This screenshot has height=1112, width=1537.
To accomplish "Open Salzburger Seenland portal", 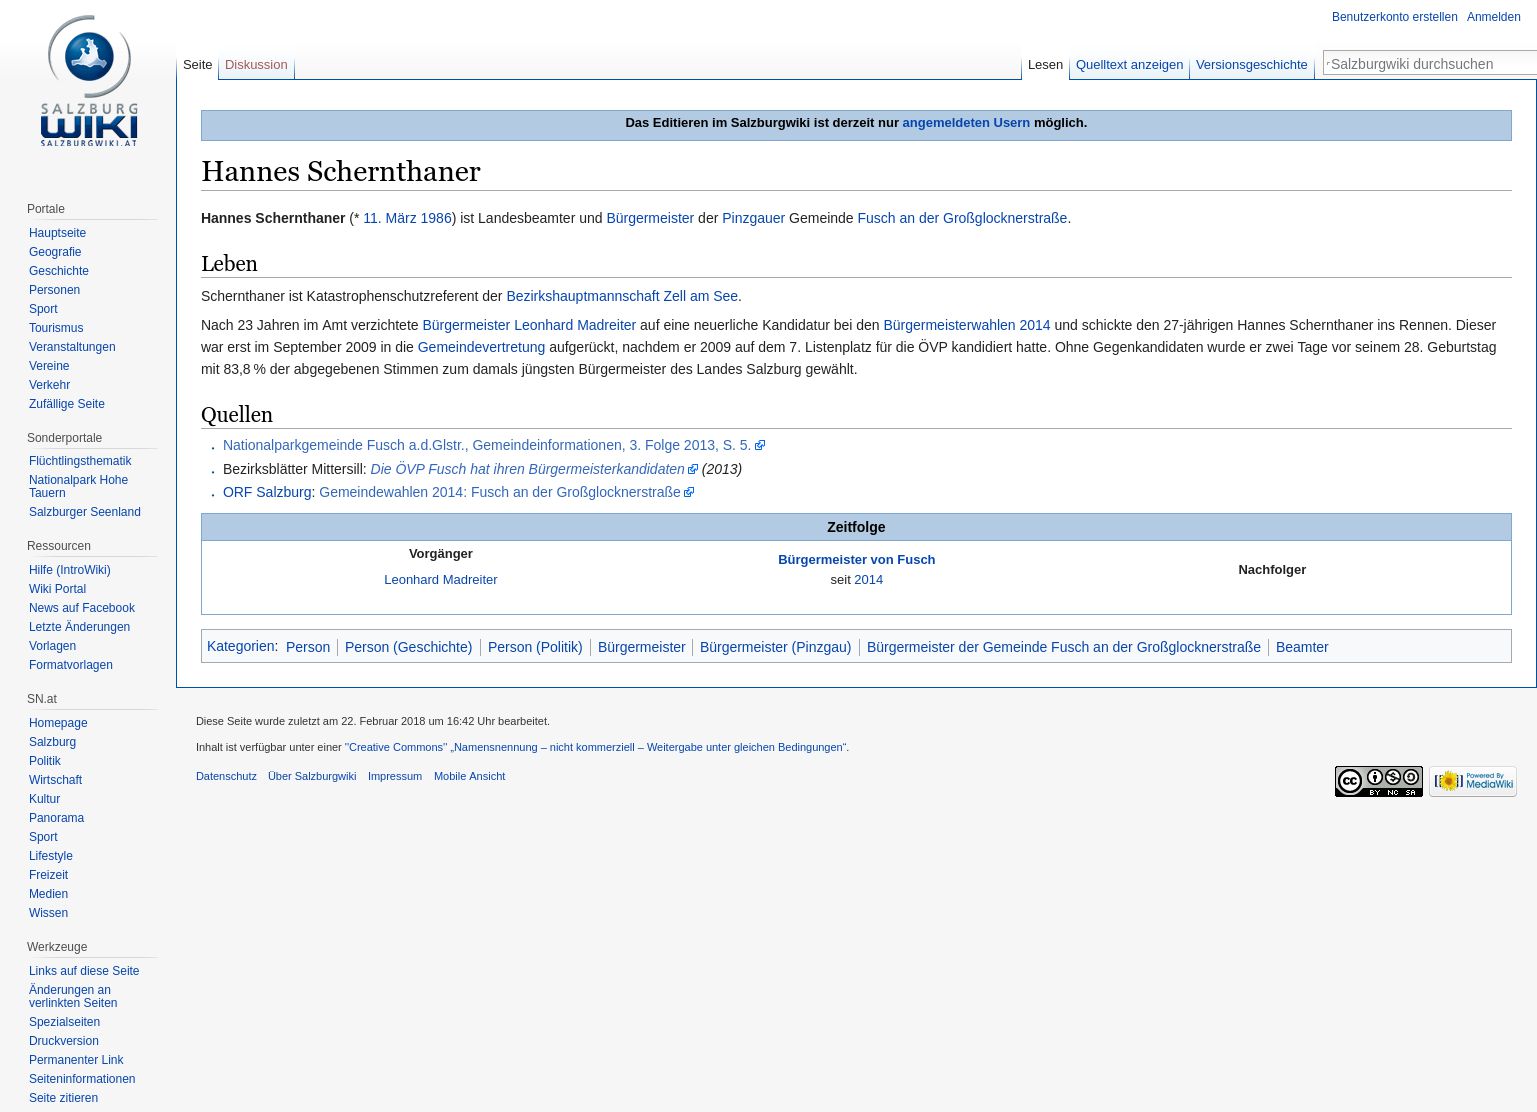I will (85, 512).
